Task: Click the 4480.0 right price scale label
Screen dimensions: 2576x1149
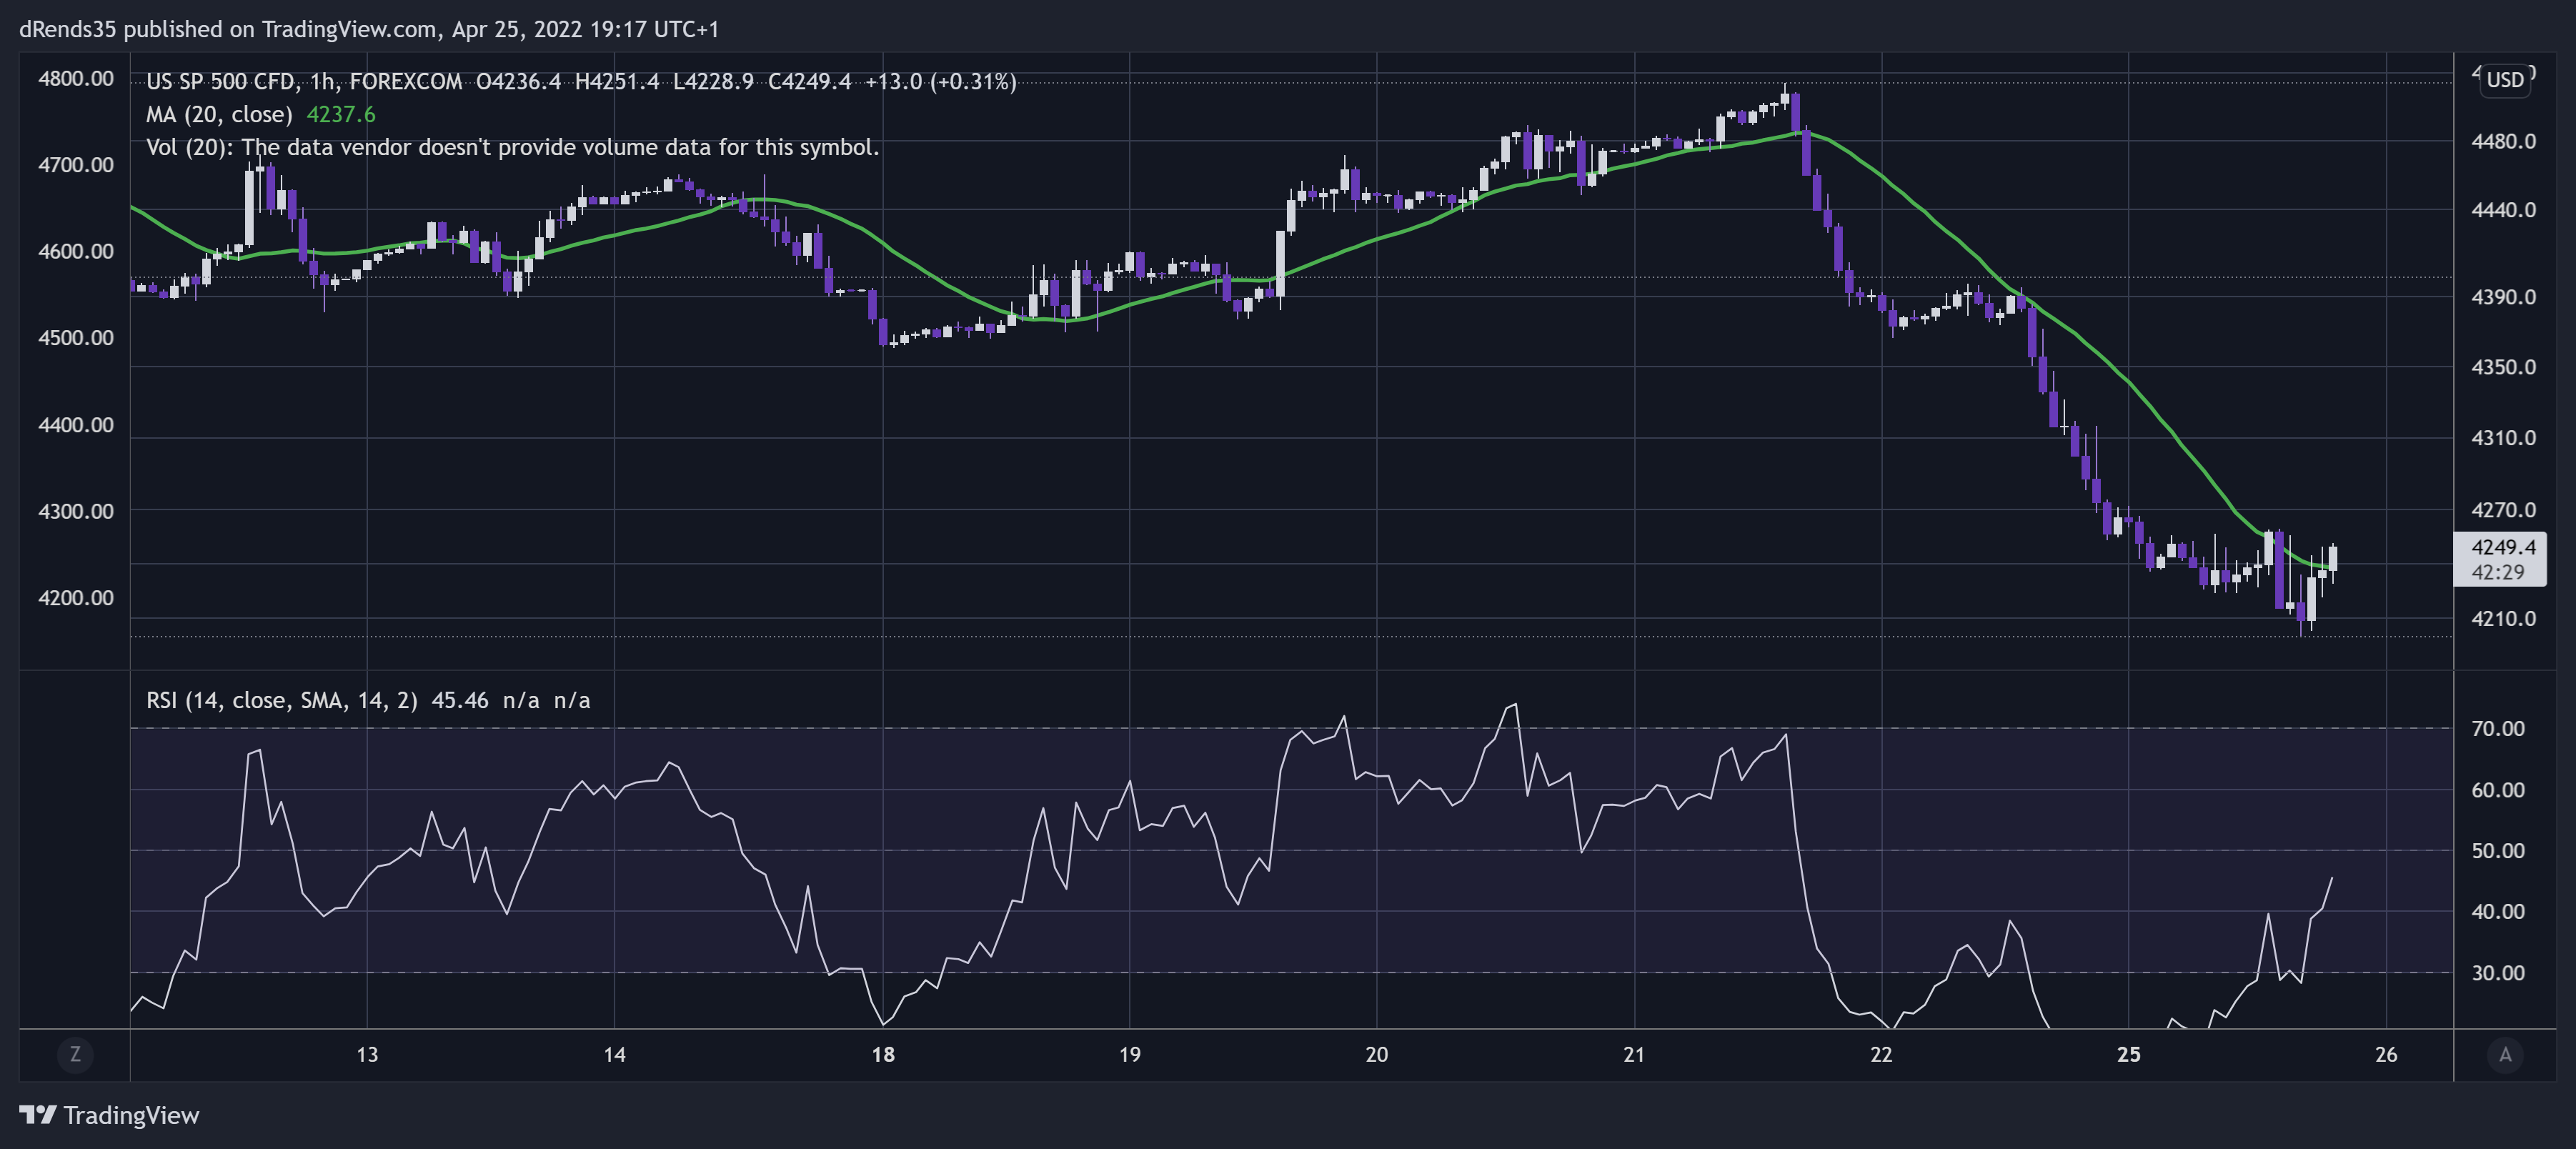Action: tap(2503, 141)
